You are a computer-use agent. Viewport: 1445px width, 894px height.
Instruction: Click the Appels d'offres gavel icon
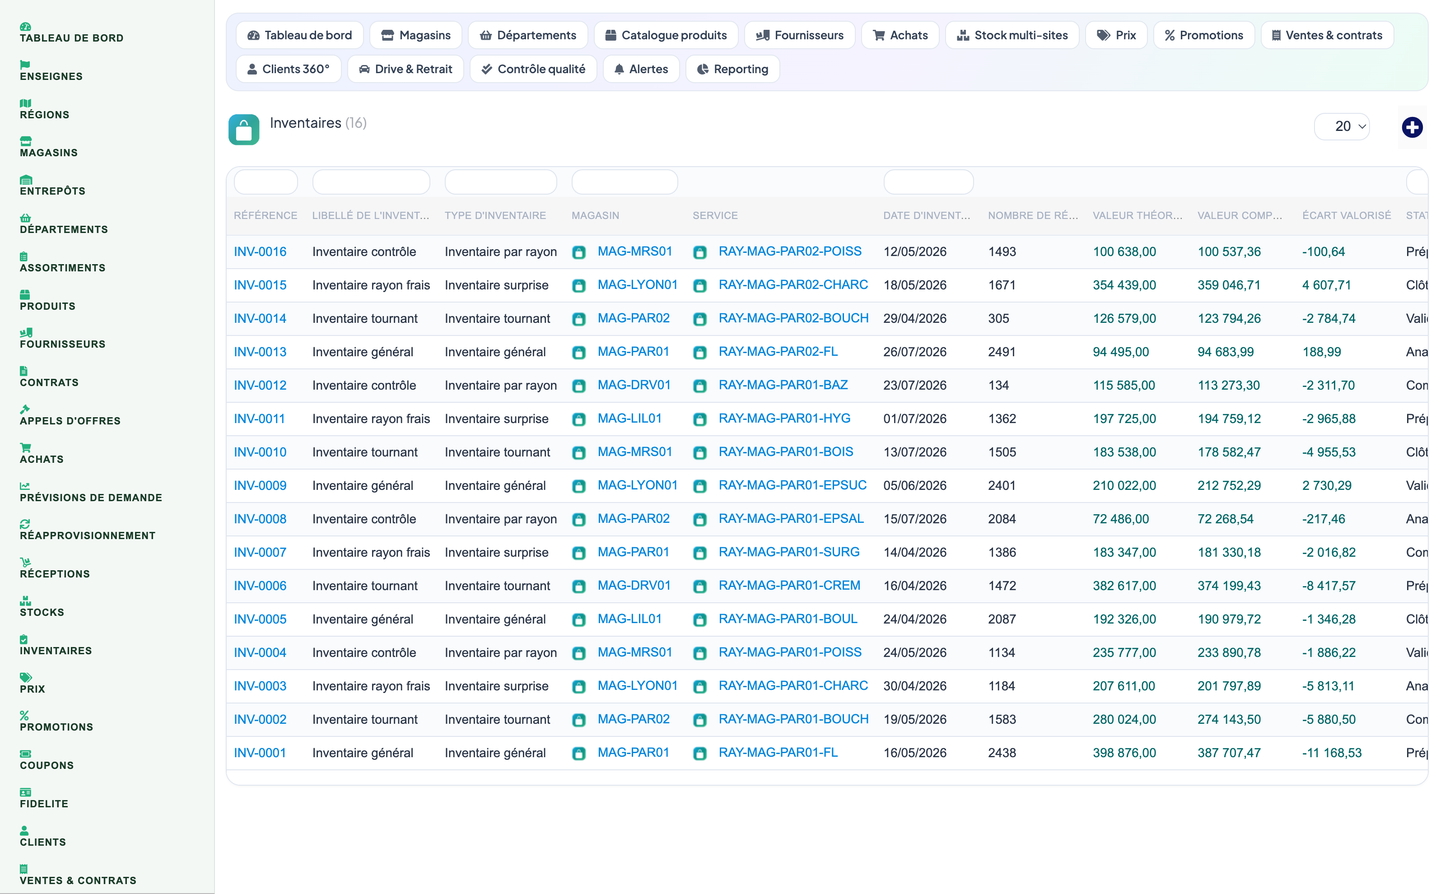coord(25,410)
